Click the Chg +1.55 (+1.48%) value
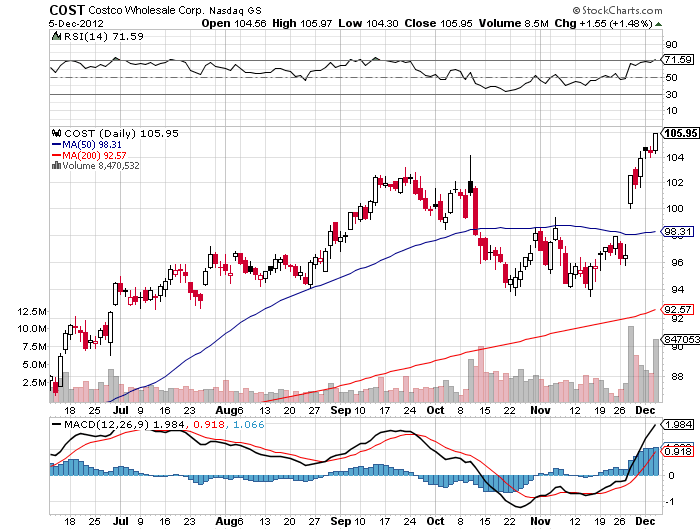Screen dimensions: 700x530 (x=604, y=24)
